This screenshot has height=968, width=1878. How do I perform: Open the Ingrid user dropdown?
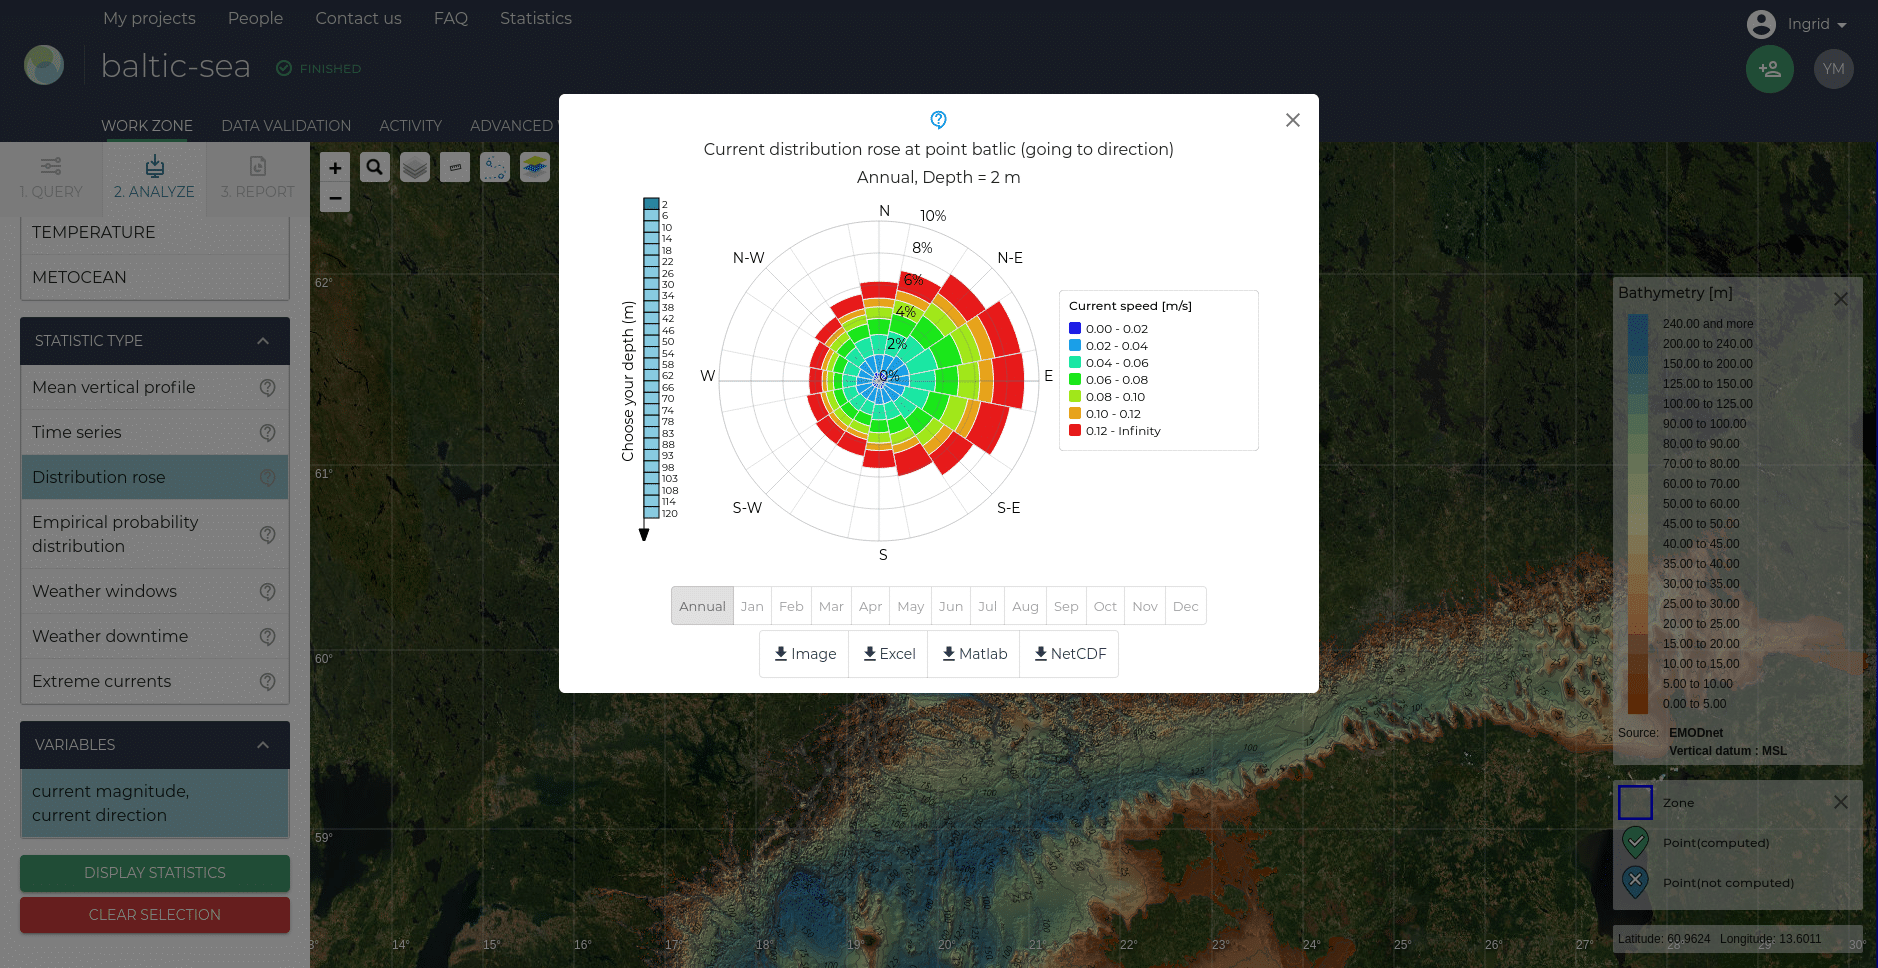(1798, 24)
